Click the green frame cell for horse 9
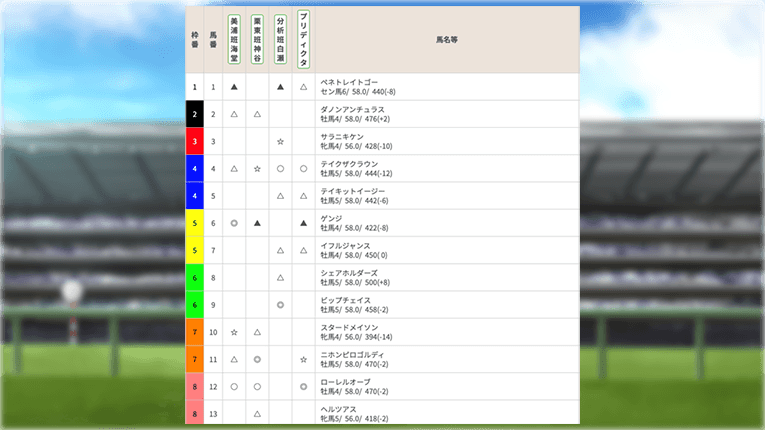This screenshot has width=765, height=430. tap(195, 305)
